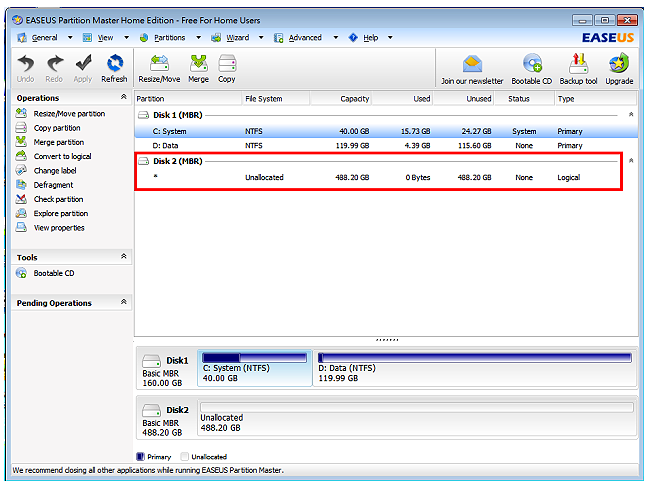Expand the Help dropdown arrow
The height and width of the screenshot is (484, 654).
[390, 38]
